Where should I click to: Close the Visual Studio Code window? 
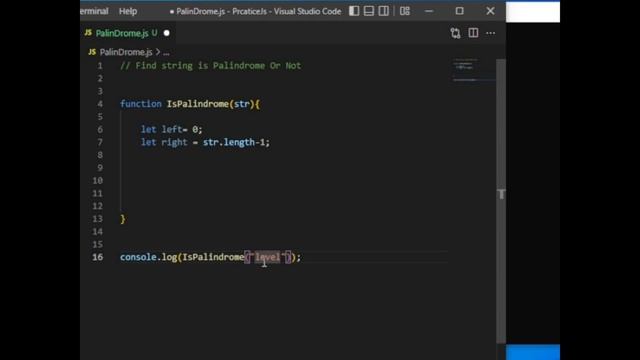pos(490,11)
